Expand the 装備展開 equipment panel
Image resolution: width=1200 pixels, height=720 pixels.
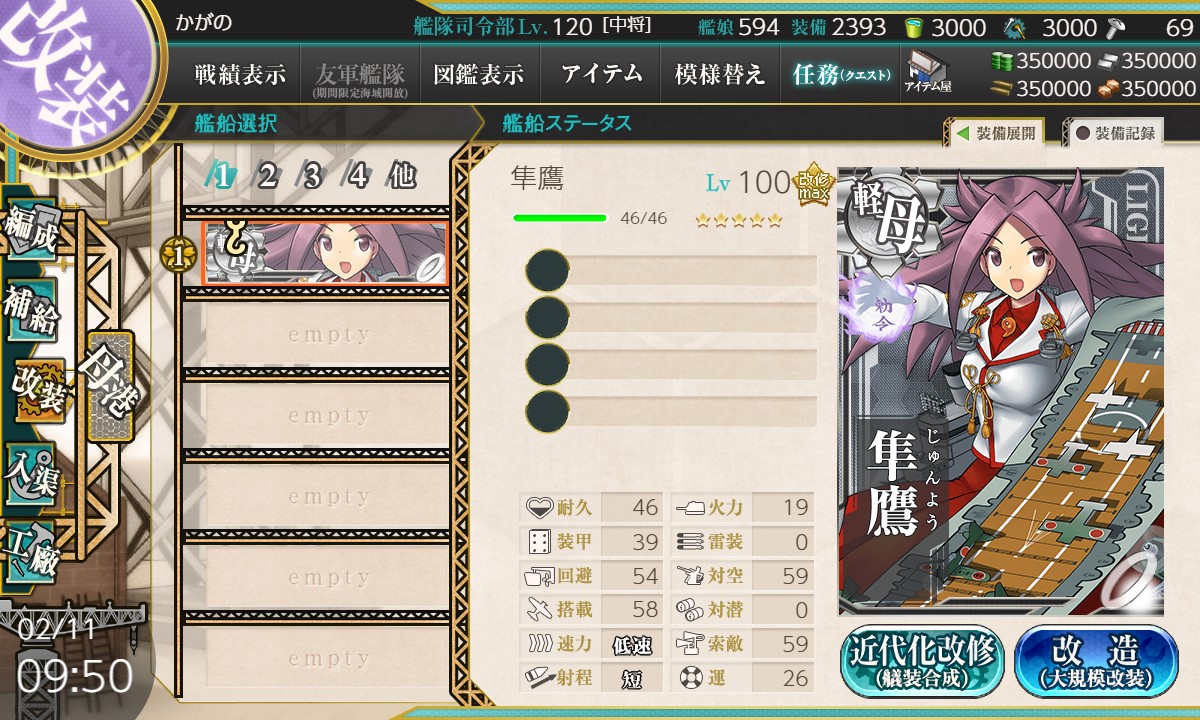coord(996,133)
